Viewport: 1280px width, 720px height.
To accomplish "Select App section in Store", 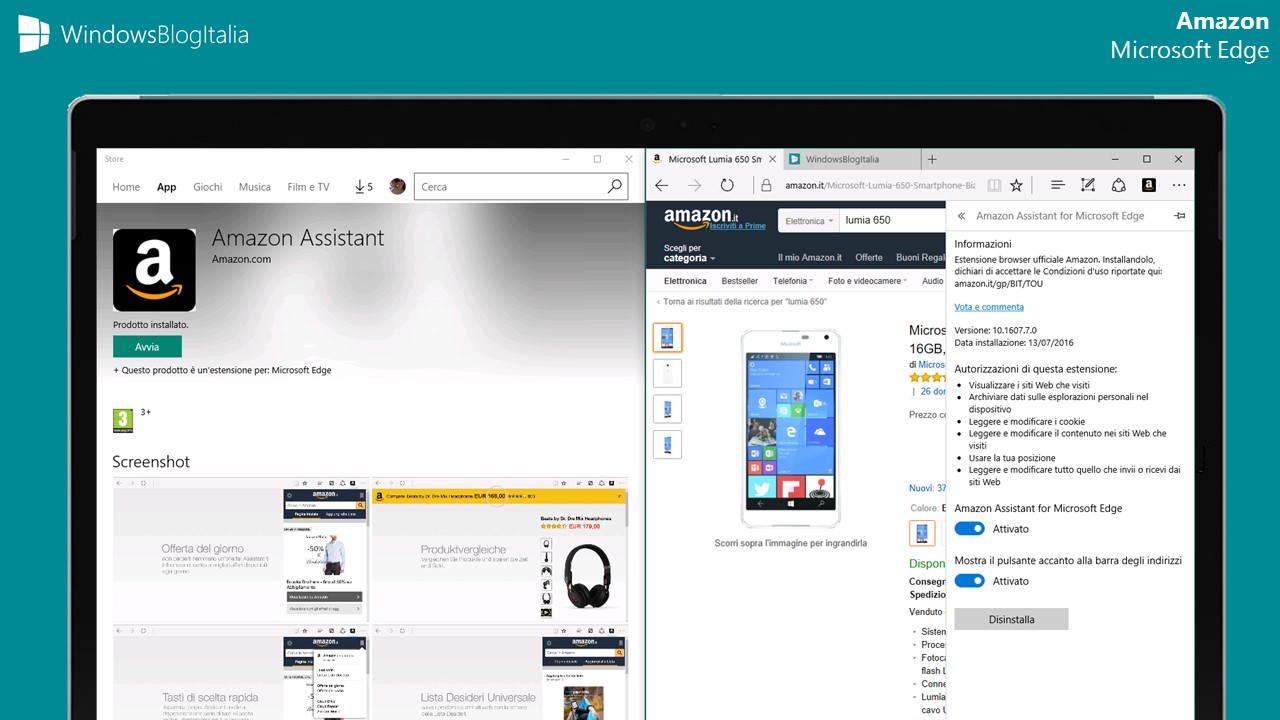I will pyautogui.click(x=166, y=187).
